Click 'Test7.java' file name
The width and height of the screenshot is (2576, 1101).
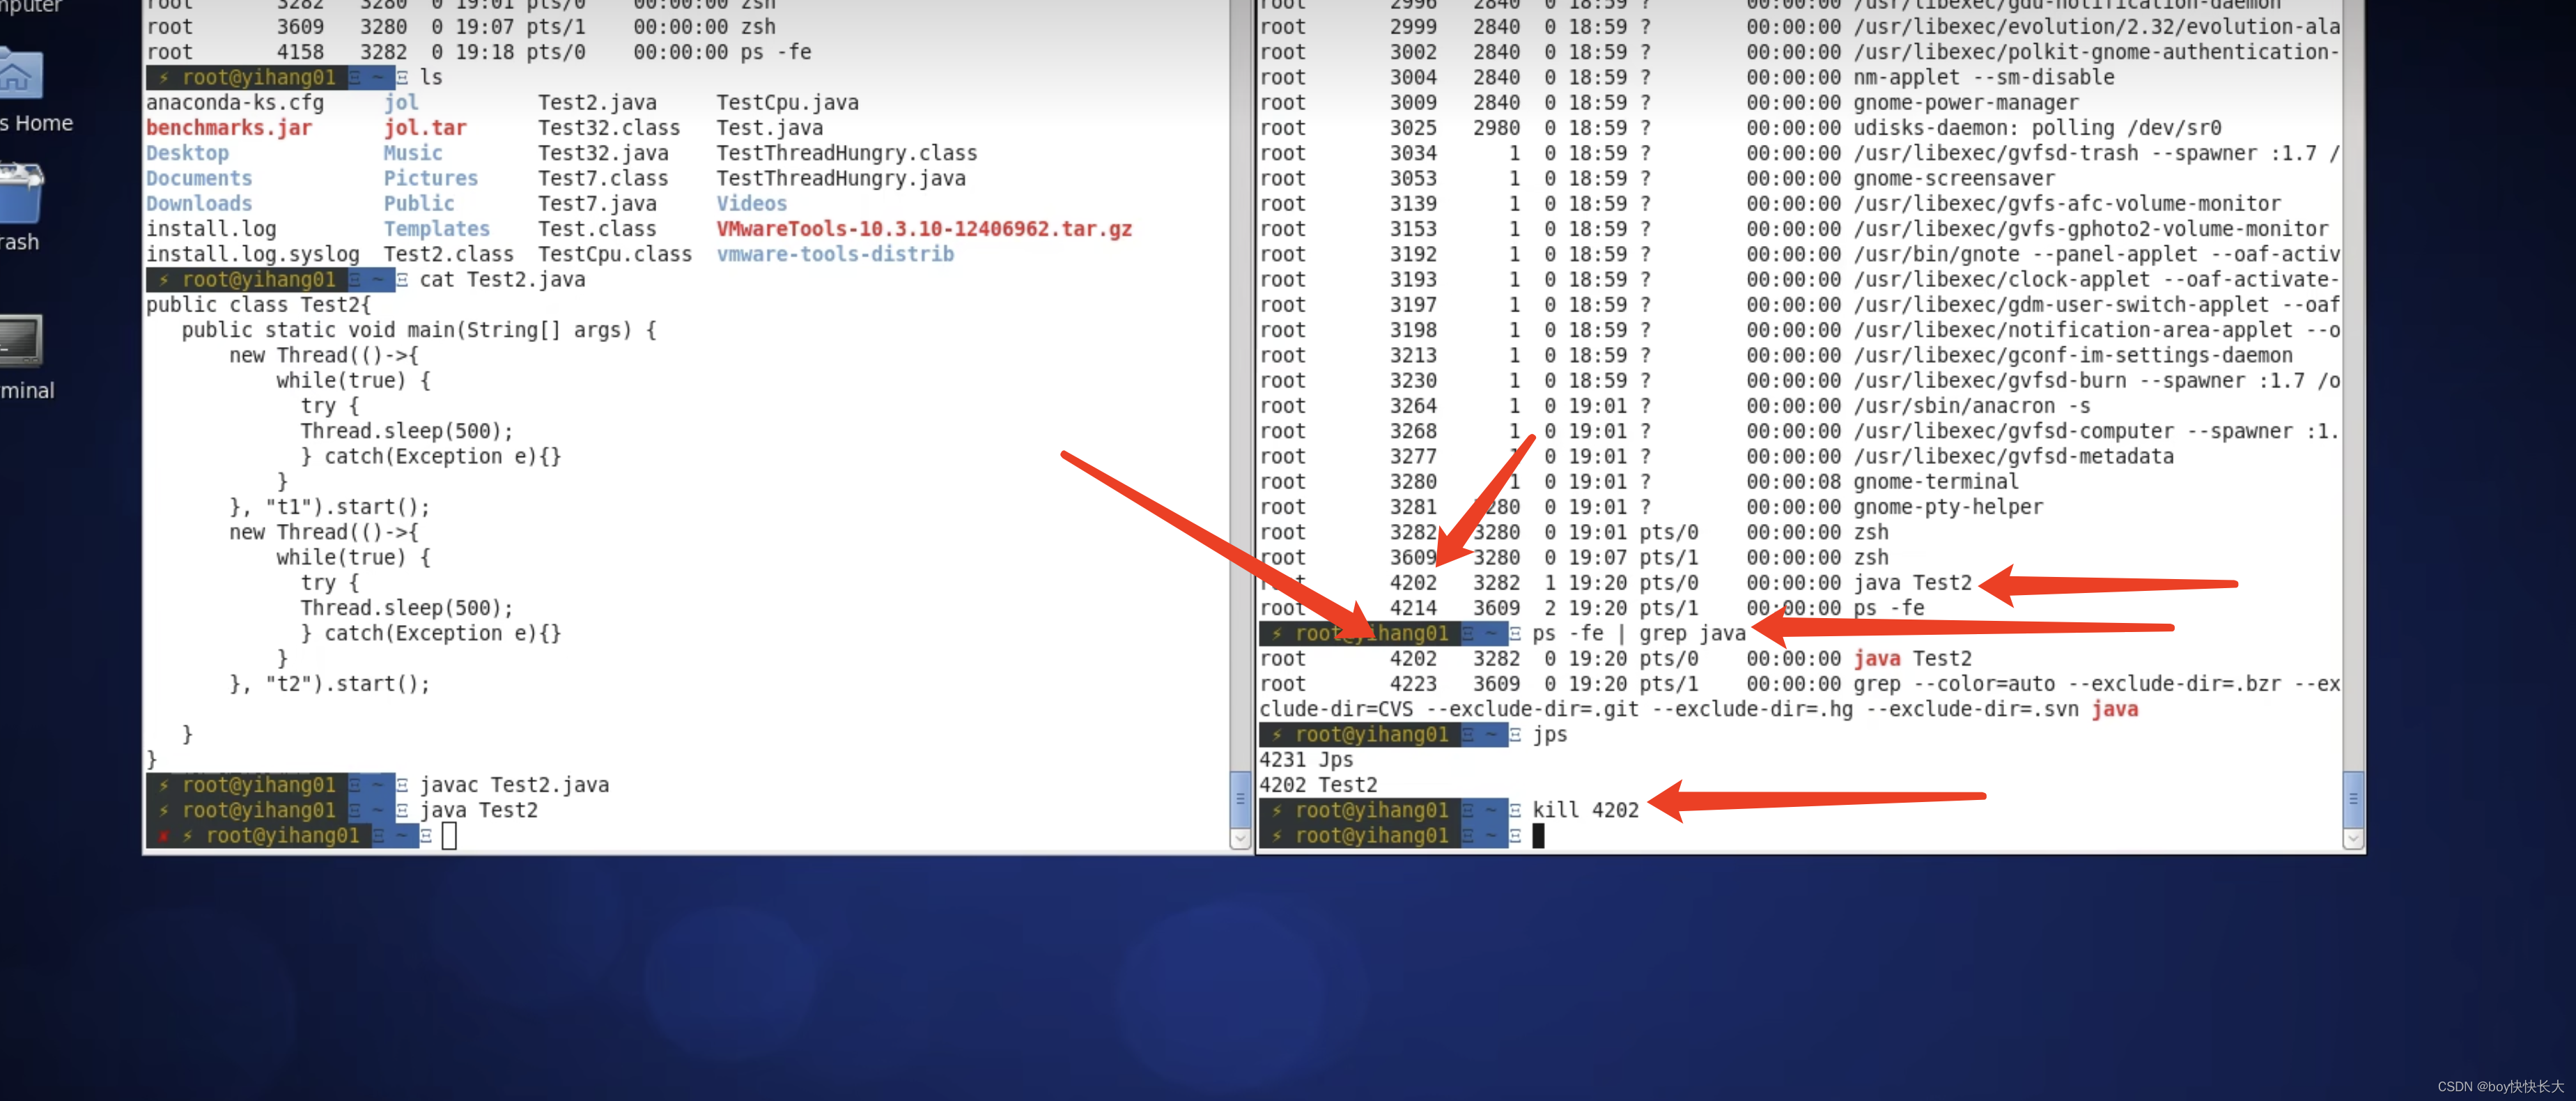pos(597,203)
